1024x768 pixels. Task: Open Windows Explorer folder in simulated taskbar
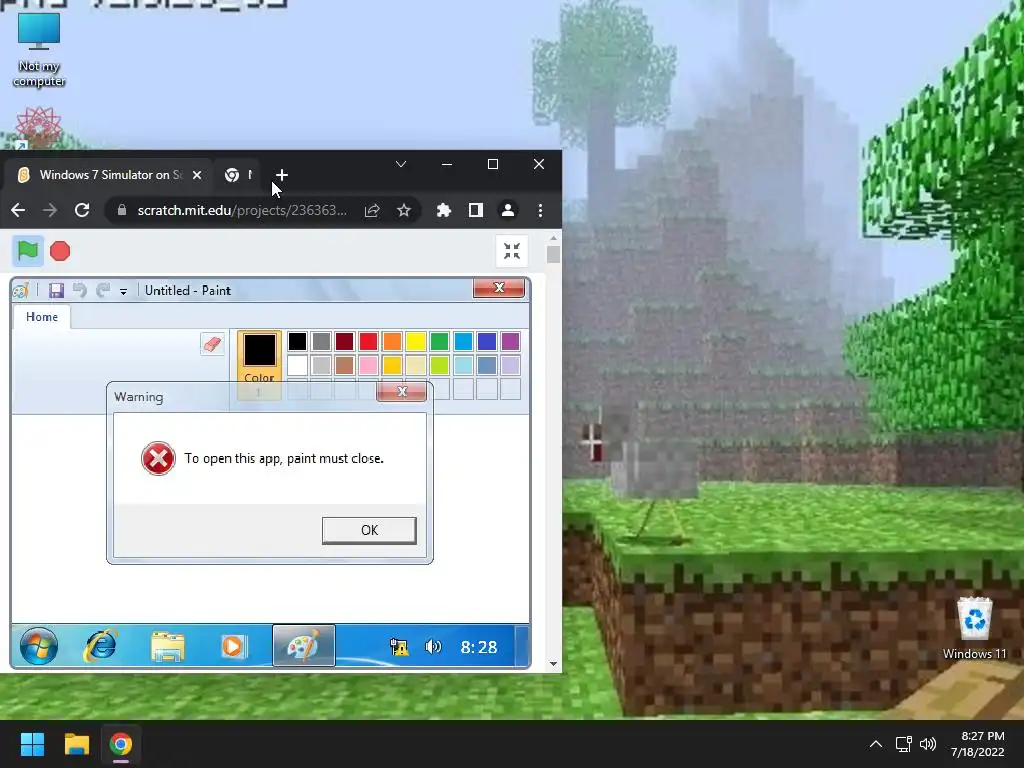pos(167,647)
